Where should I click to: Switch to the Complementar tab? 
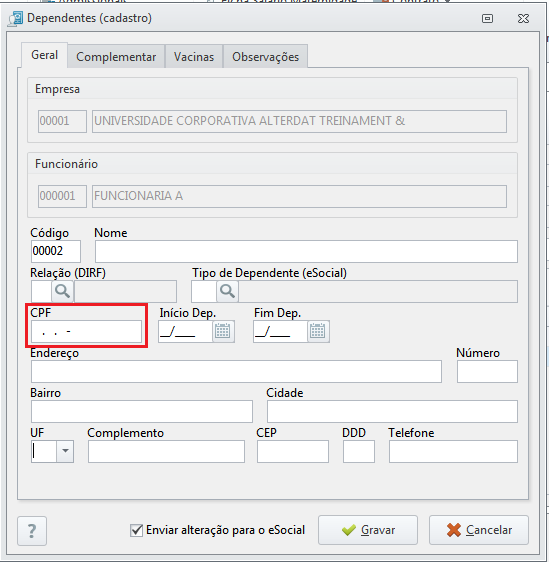click(x=116, y=57)
